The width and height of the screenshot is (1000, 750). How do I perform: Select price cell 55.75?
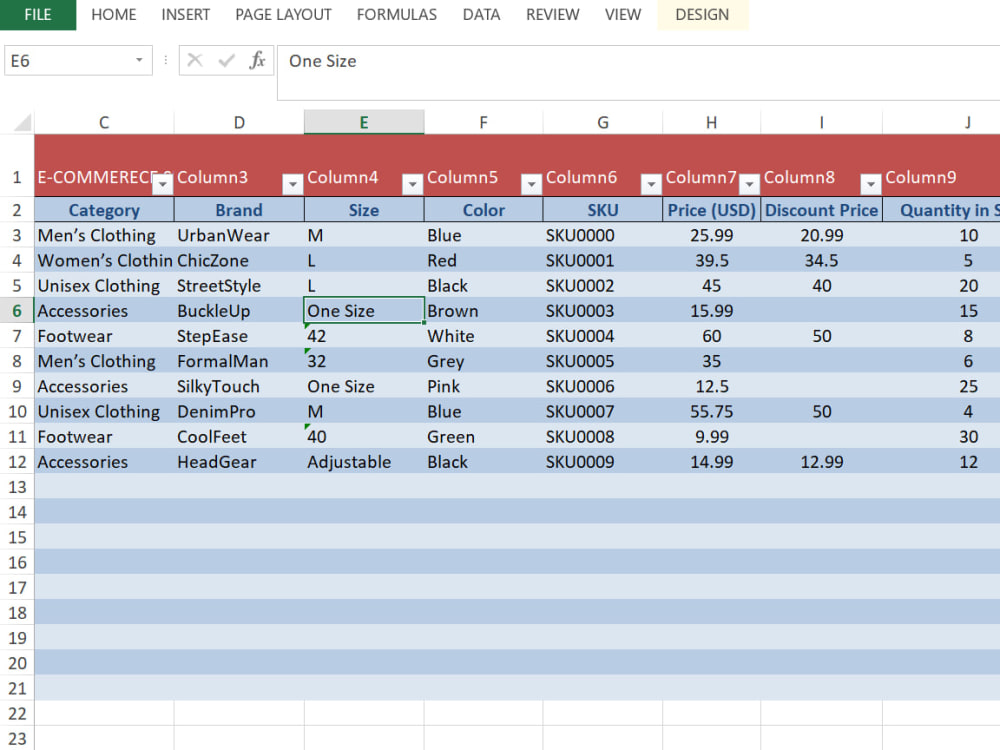(x=712, y=411)
